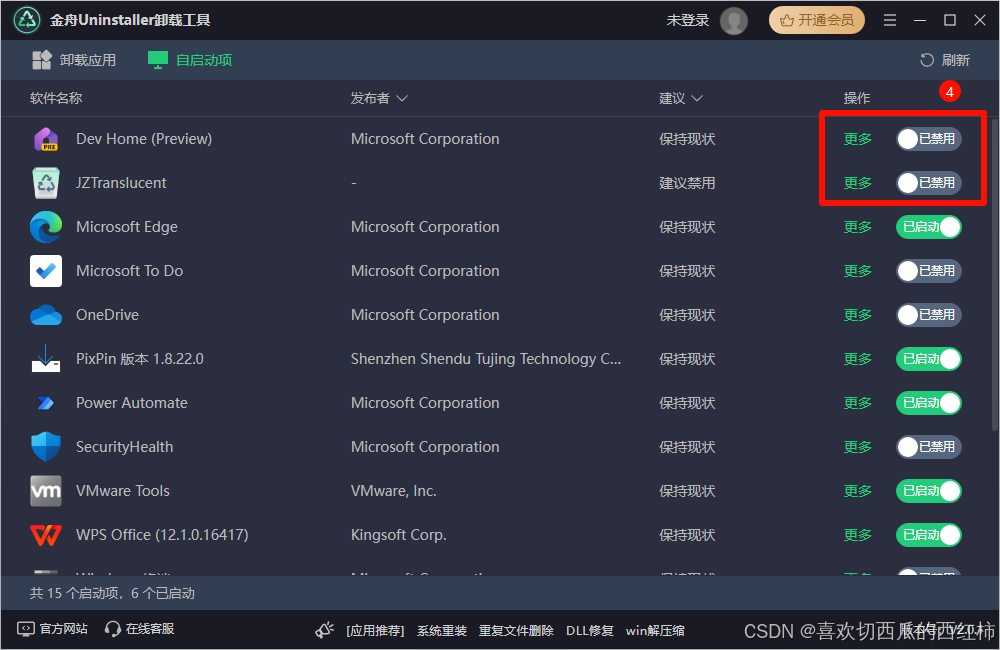
Task: Click 更多 for VMware Tools
Action: [x=857, y=491]
